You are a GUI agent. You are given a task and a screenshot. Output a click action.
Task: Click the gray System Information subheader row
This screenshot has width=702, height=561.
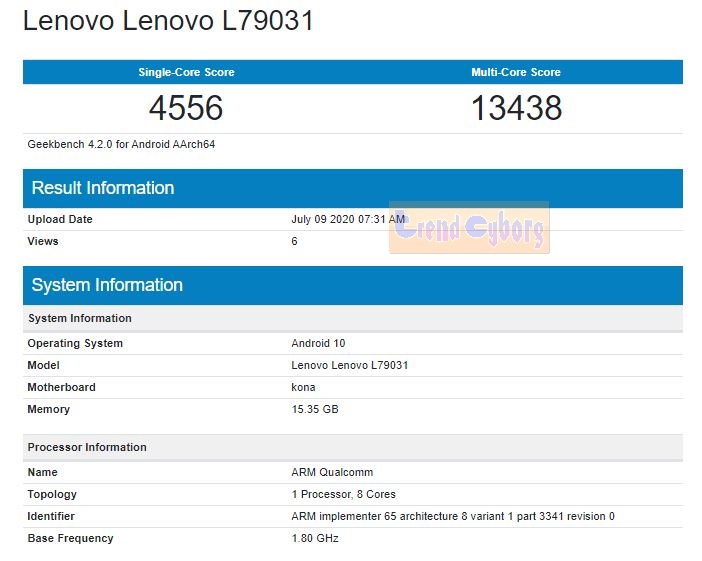(353, 318)
